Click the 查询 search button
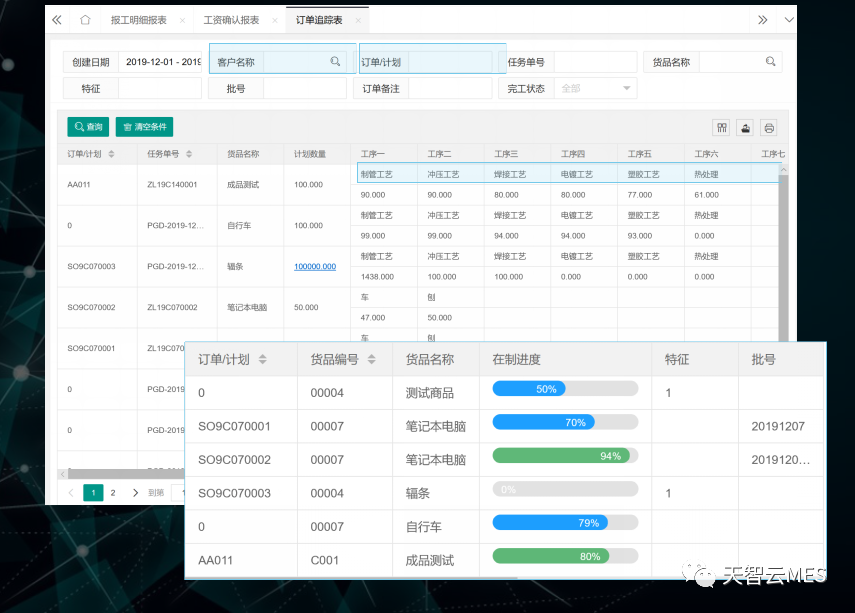 89,127
